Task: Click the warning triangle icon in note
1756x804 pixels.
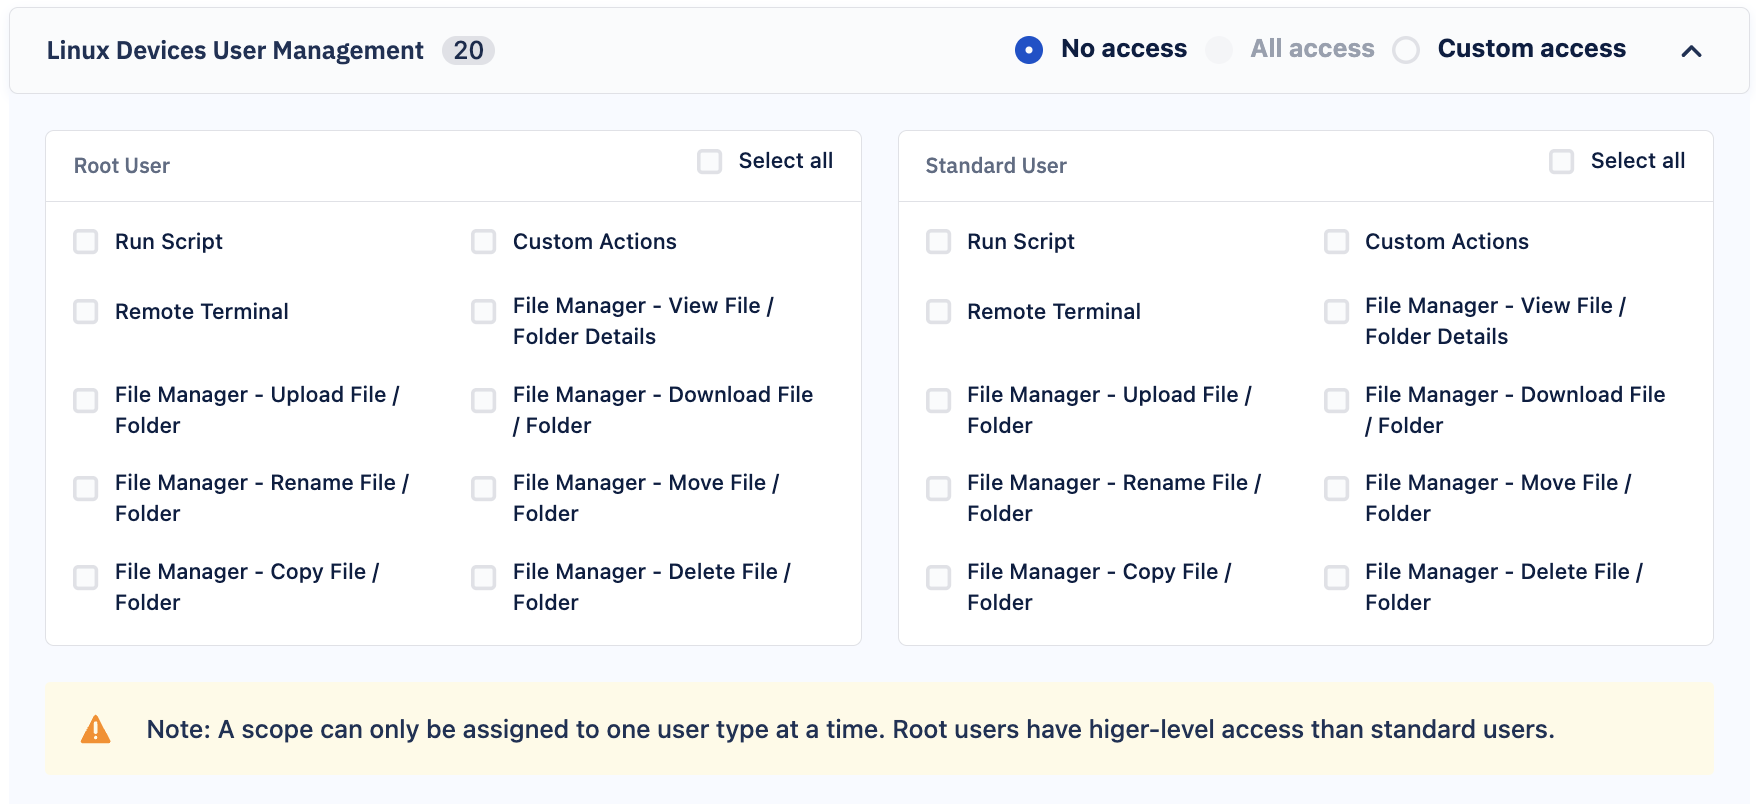Action: click(96, 730)
